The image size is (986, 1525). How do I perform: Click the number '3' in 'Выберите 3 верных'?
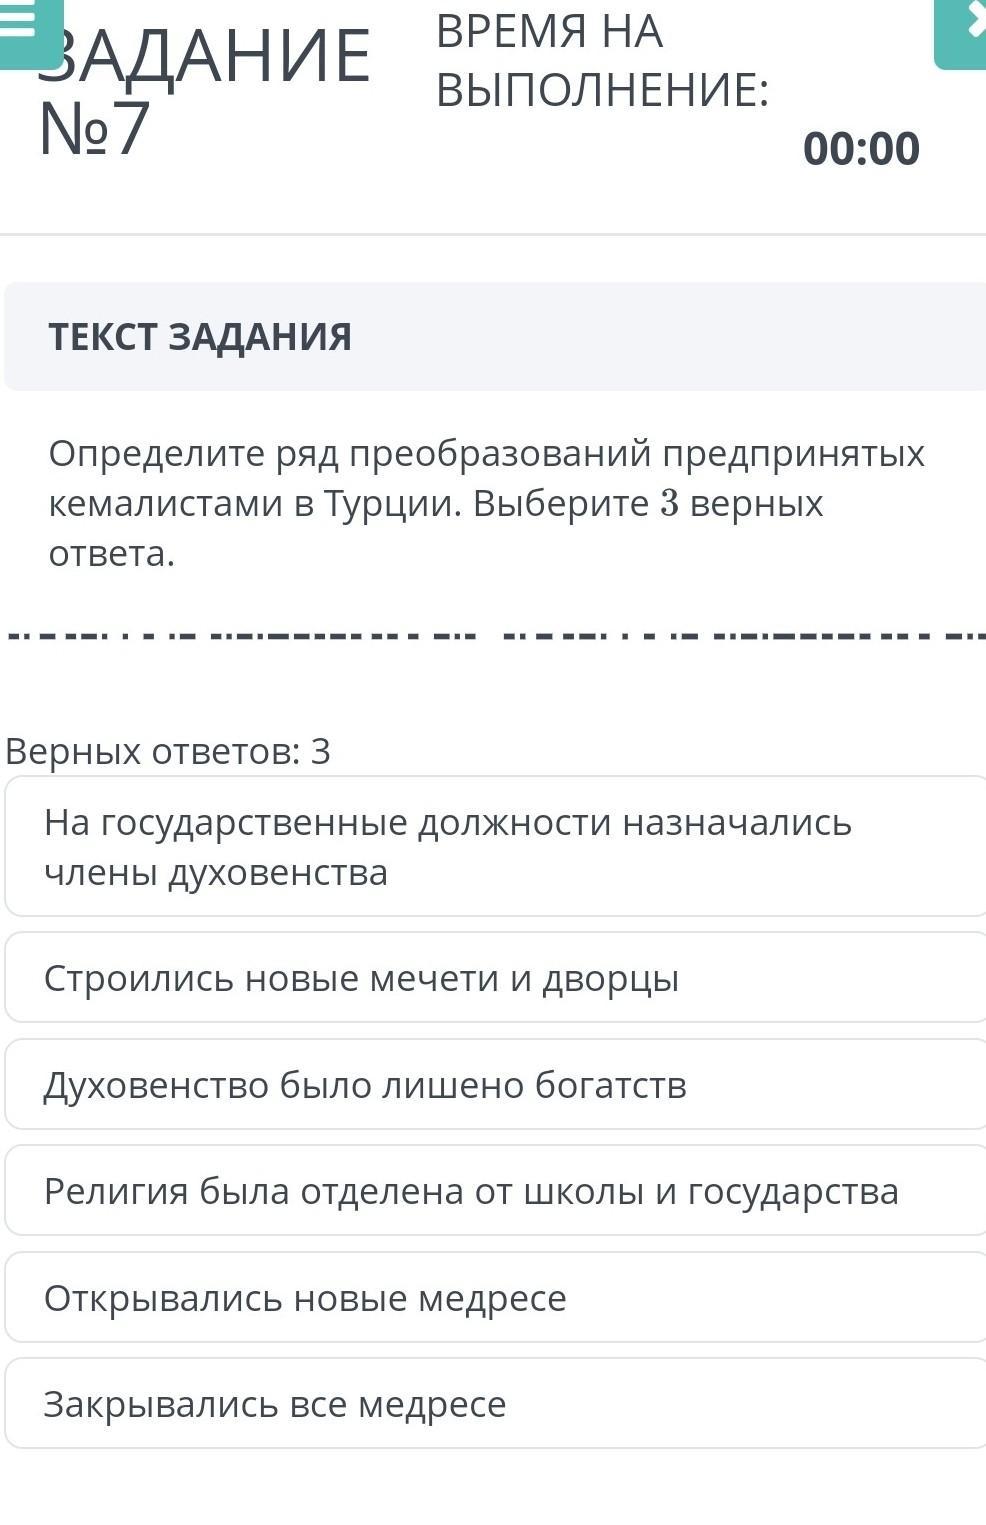669,504
